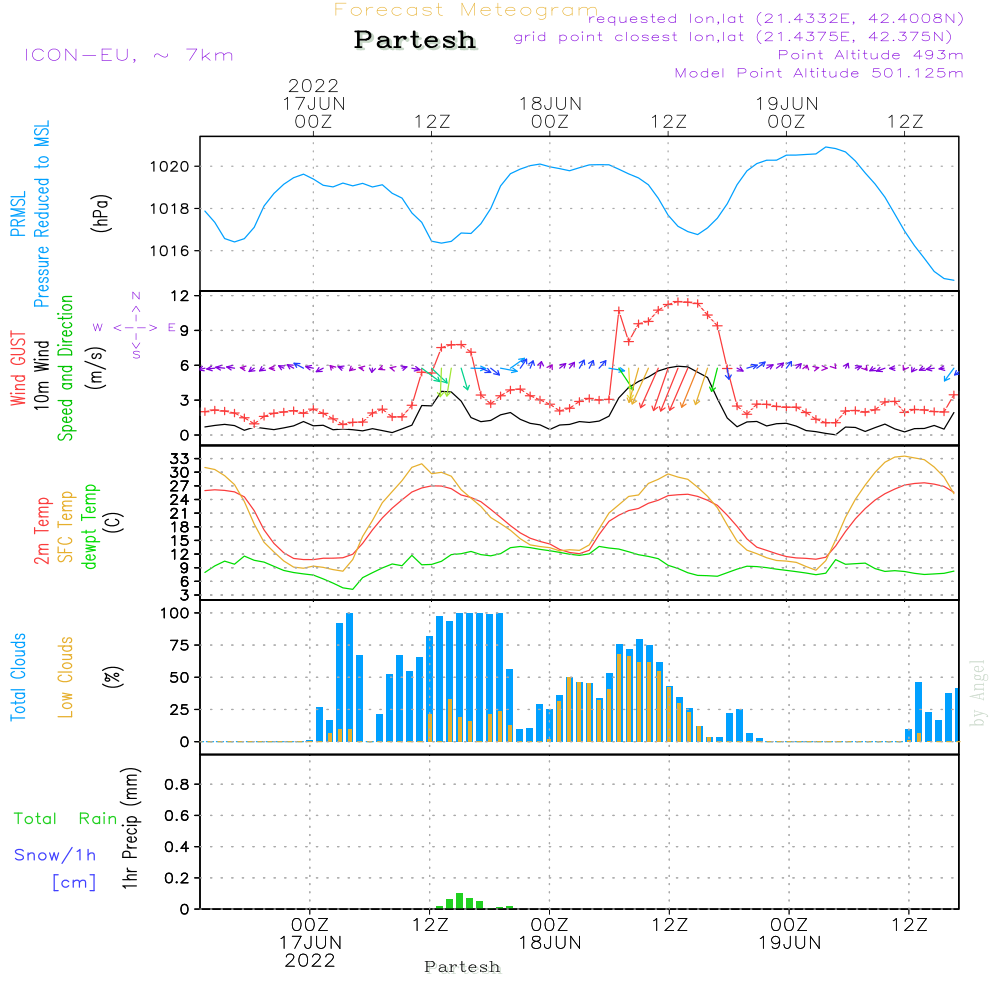Click the 'Forecast Meteogram' heading
Image resolution: width=1000 pixels, height=1000 pixels.
point(466,10)
